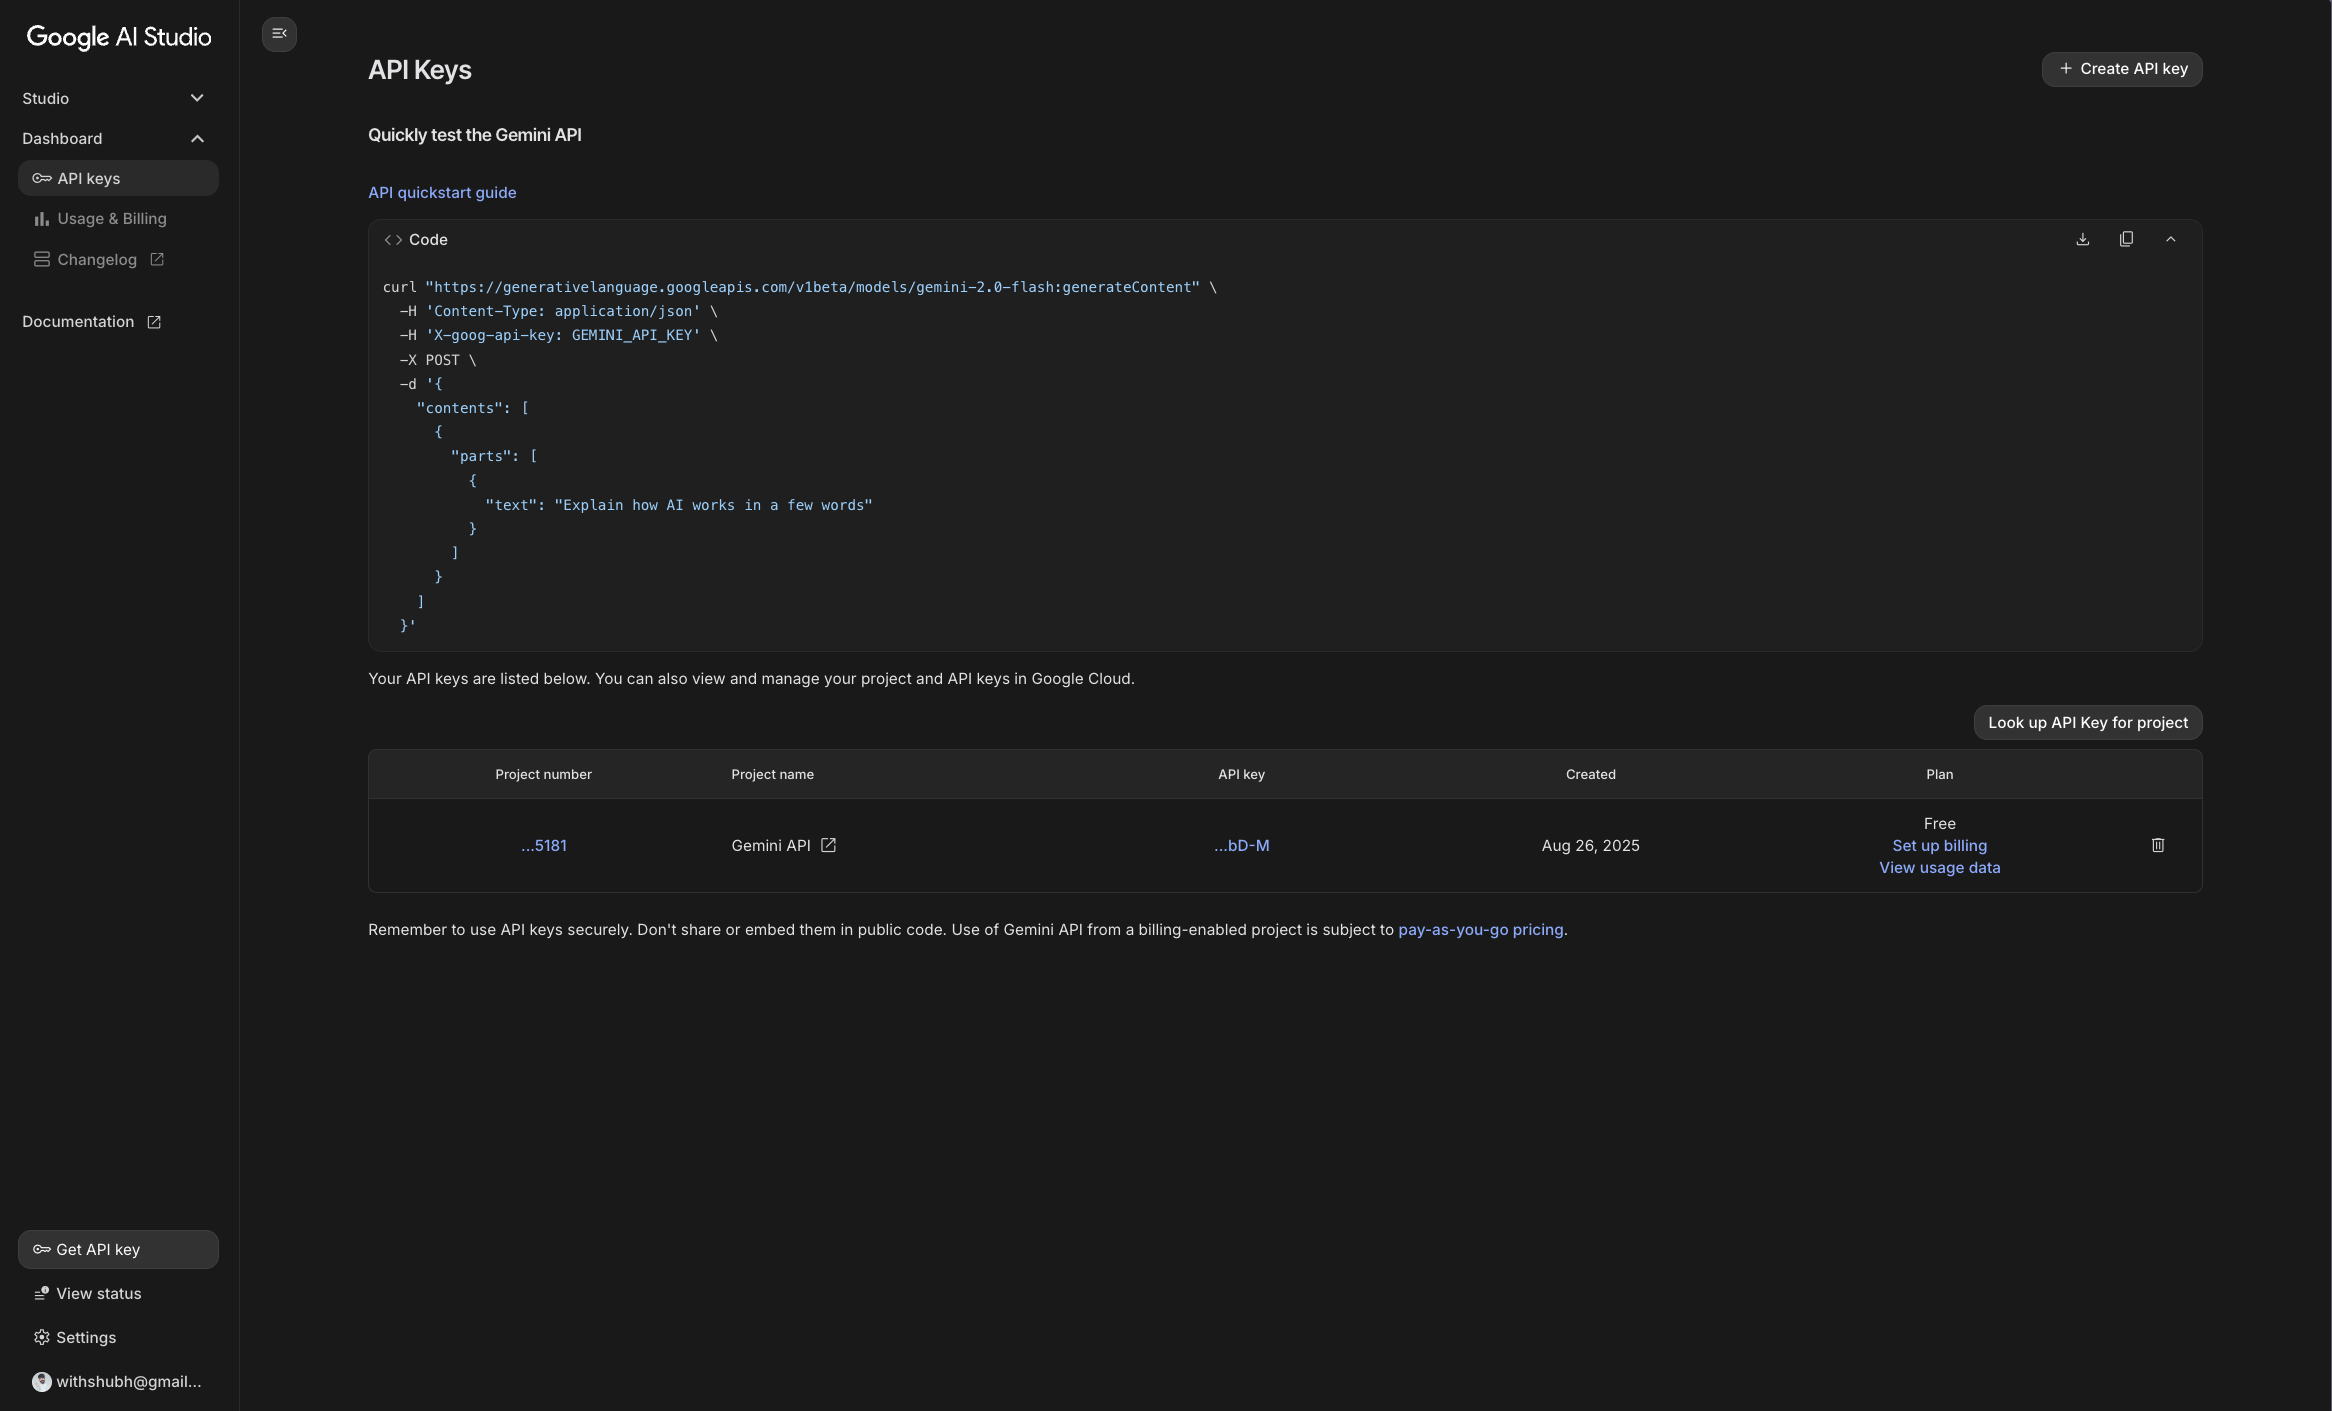Open the Gemini API project external link icon

(x=828, y=846)
